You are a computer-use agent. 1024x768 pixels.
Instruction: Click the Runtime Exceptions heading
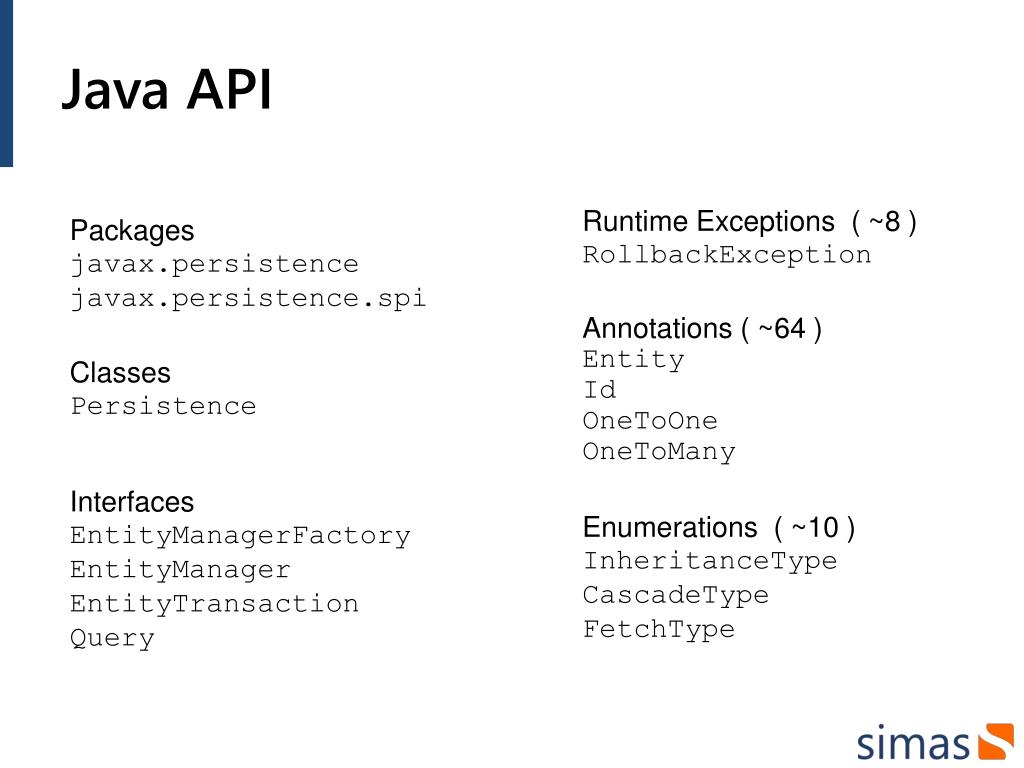tap(750, 221)
